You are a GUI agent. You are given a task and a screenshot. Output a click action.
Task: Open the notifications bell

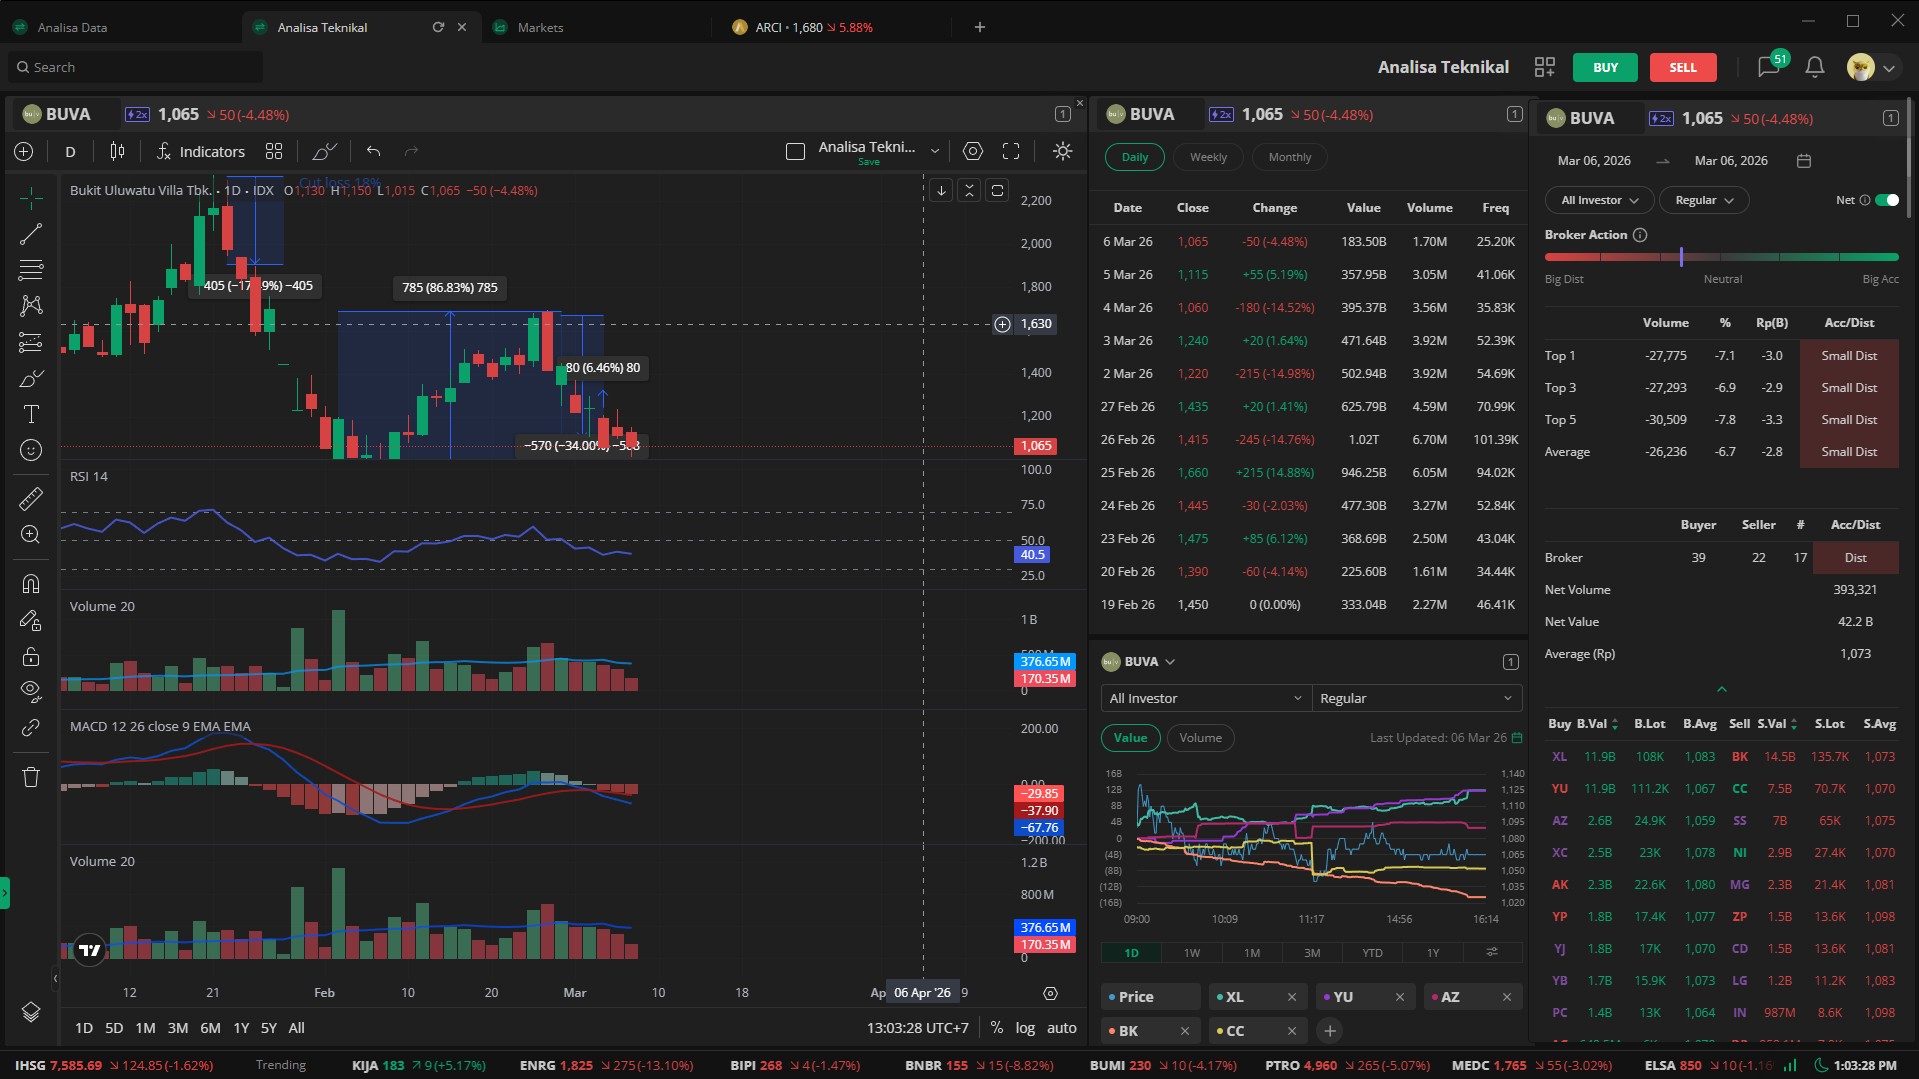pos(1814,67)
